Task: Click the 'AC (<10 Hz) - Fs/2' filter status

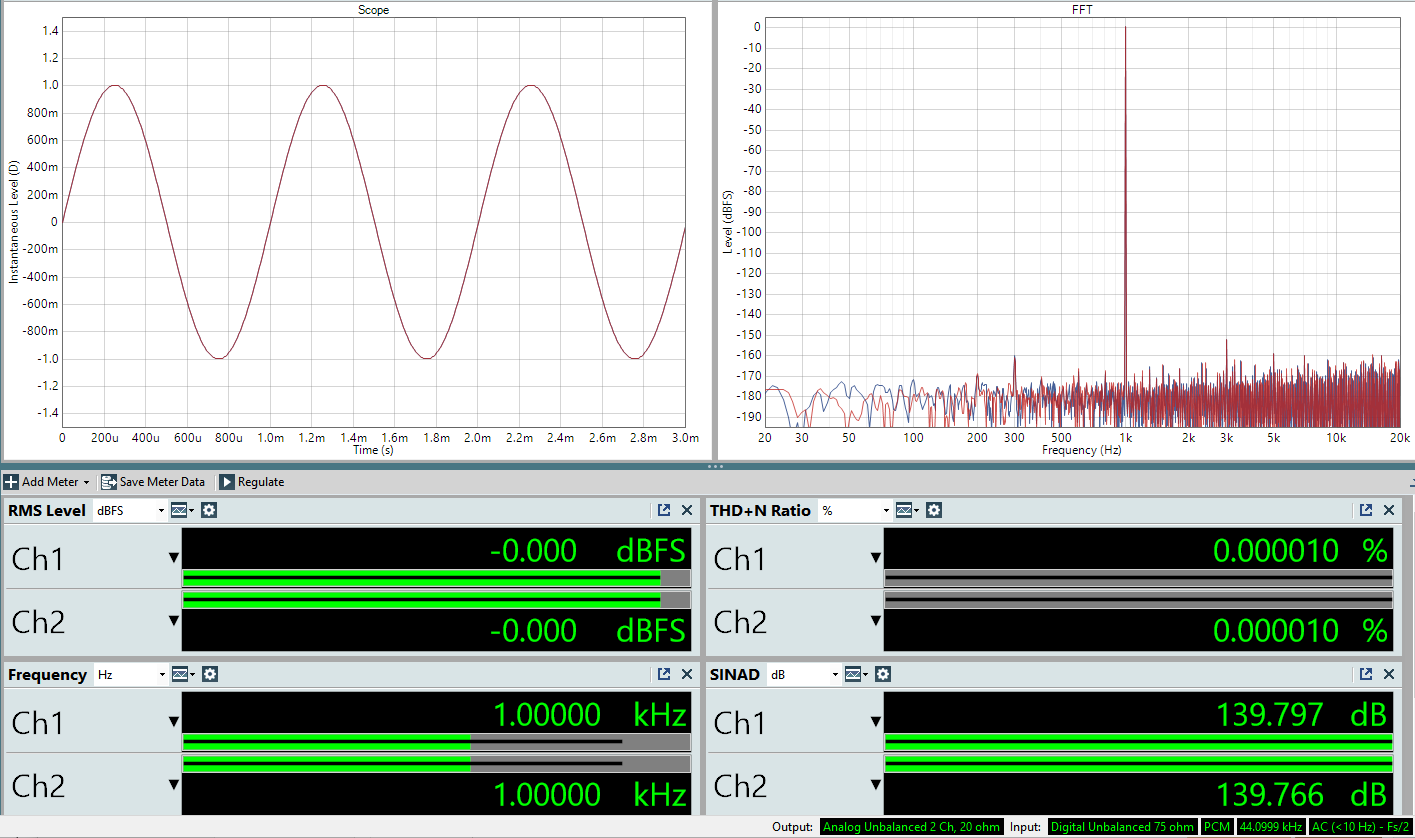Action: click(1360, 827)
